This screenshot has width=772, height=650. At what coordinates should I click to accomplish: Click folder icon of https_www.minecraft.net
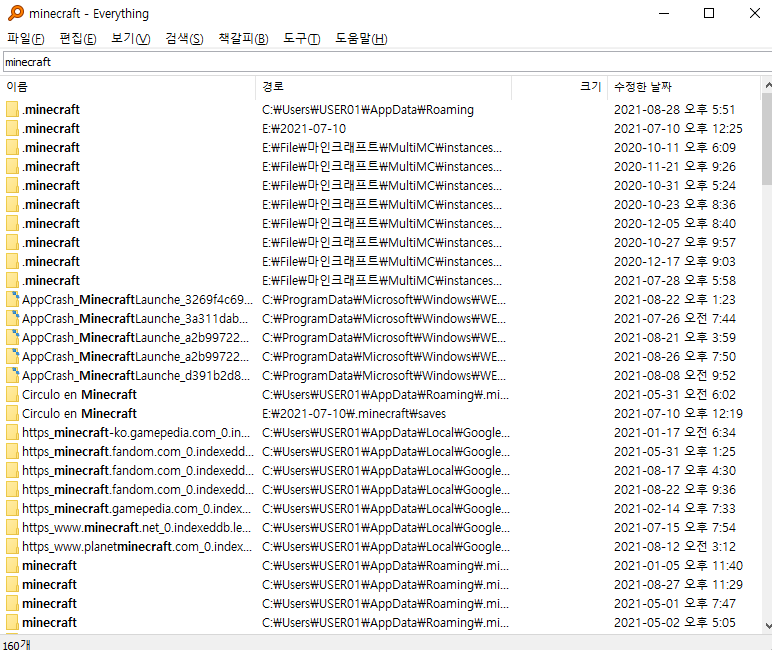point(12,527)
